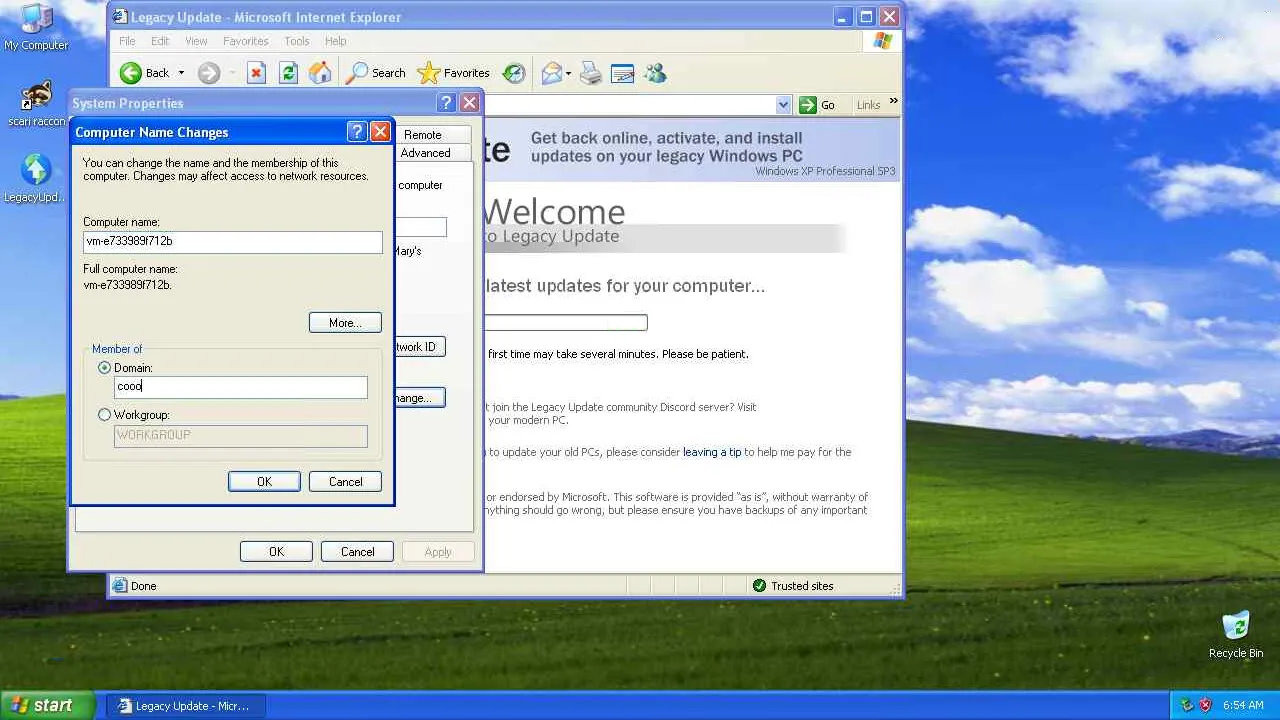The height and width of the screenshot is (720, 1280).
Task: Click the 'Welcome' heading on the page
Action: click(x=555, y=211)
